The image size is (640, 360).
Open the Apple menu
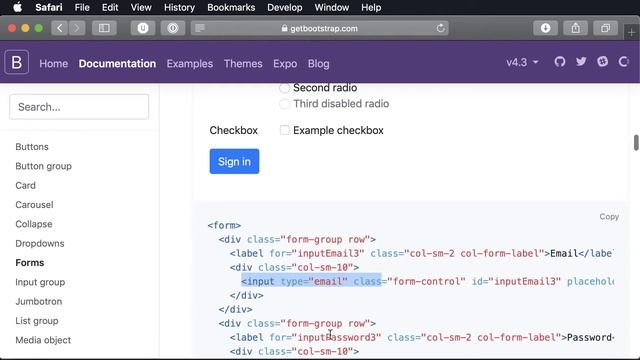pyautogui.click(x=17, y=7)
